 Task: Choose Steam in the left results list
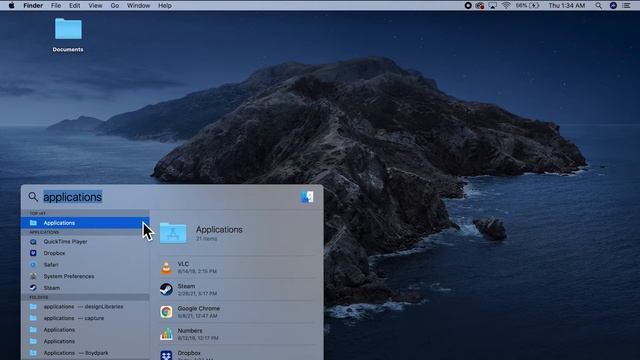click(85, 288)
